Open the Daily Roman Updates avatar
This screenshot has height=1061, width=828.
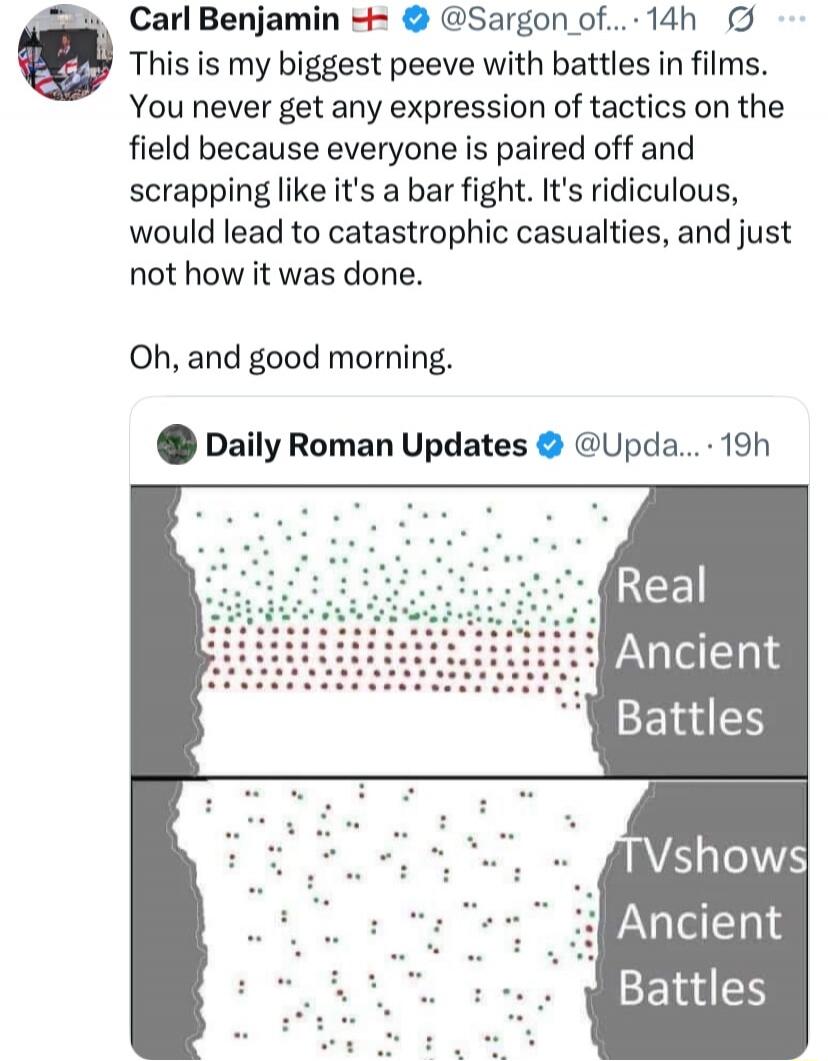[x=177, y=446]
